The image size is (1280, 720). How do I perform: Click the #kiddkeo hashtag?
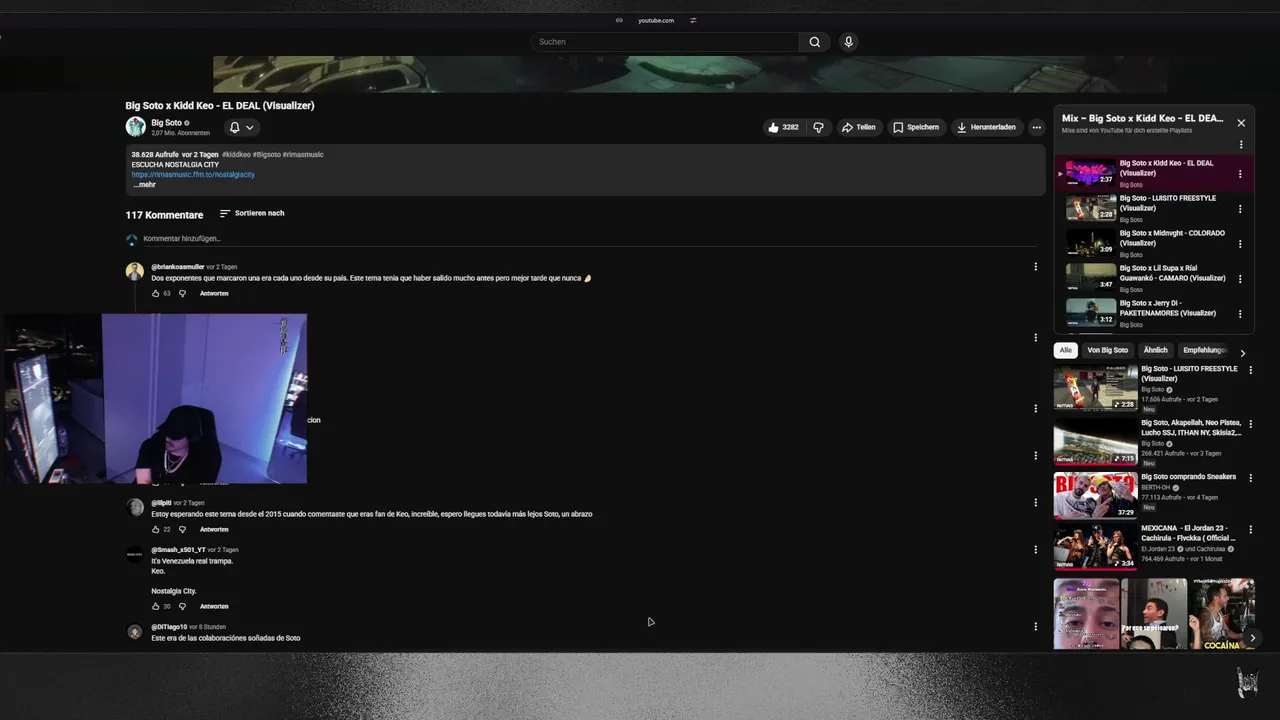236,155
